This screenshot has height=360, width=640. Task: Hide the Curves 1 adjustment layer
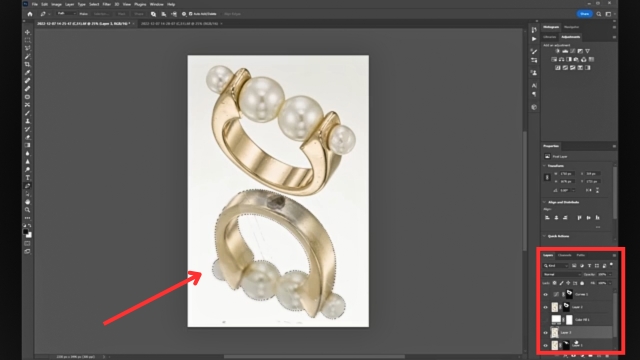546,294
